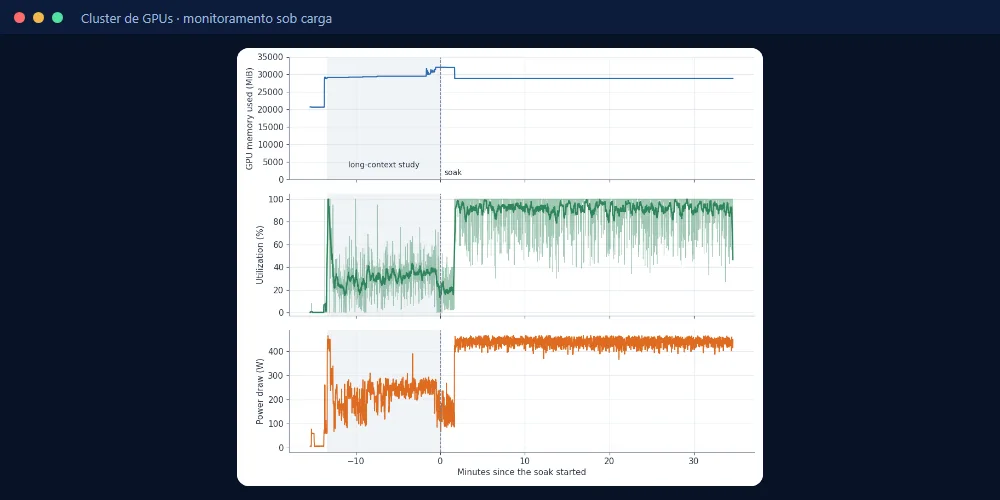This screenshot has width=1000, height=500.
Task: Click the 'soak' annotation text
Action: pos(453,172)
